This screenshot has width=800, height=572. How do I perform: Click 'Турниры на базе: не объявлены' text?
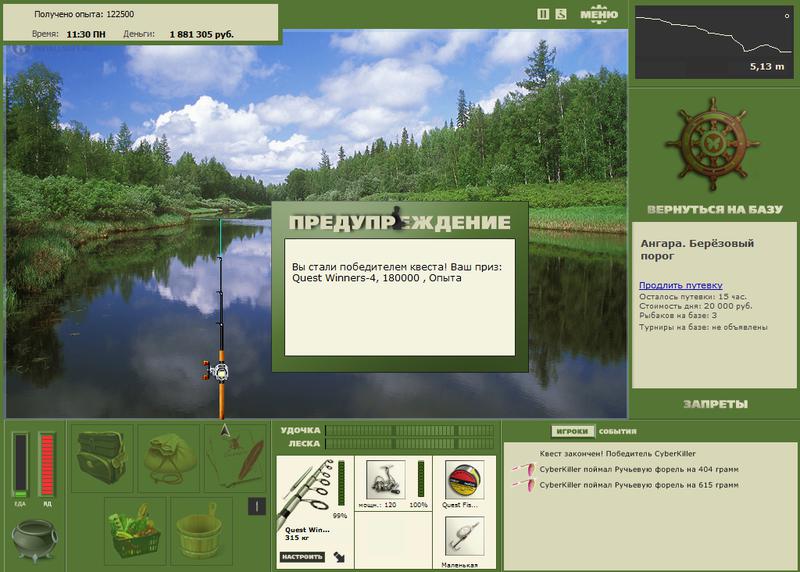703,327
